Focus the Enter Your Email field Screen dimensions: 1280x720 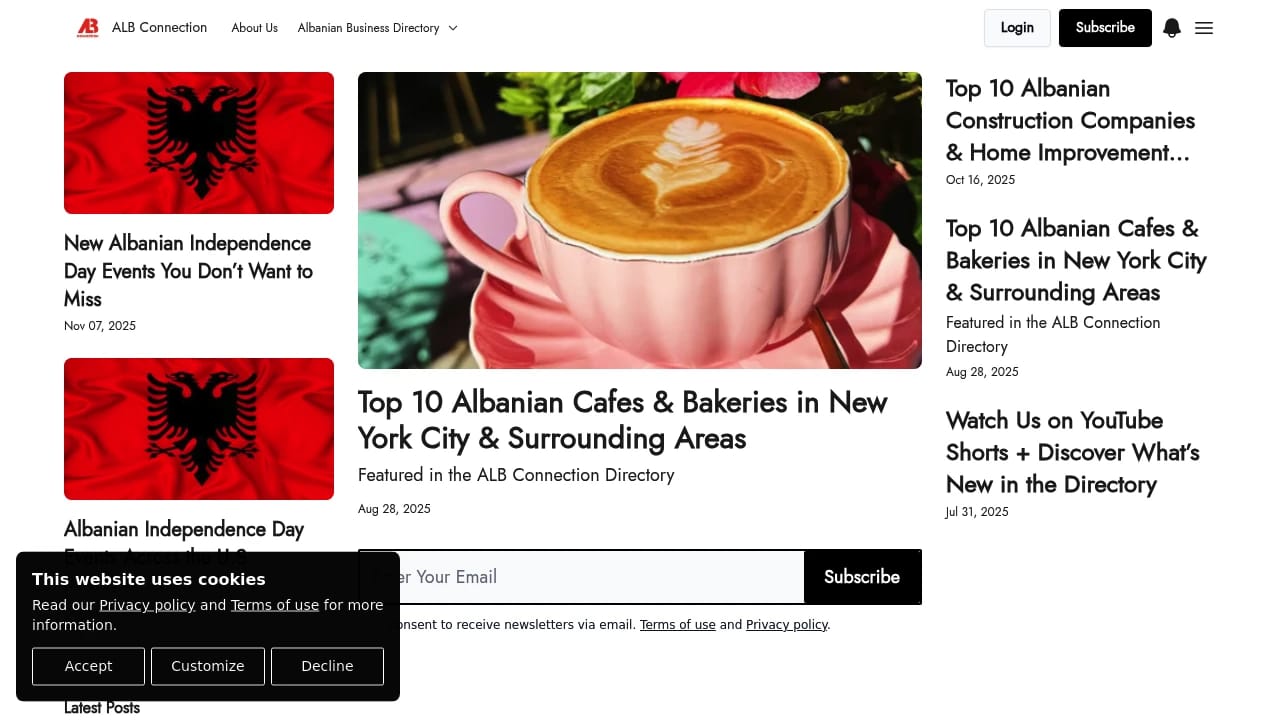582,577
